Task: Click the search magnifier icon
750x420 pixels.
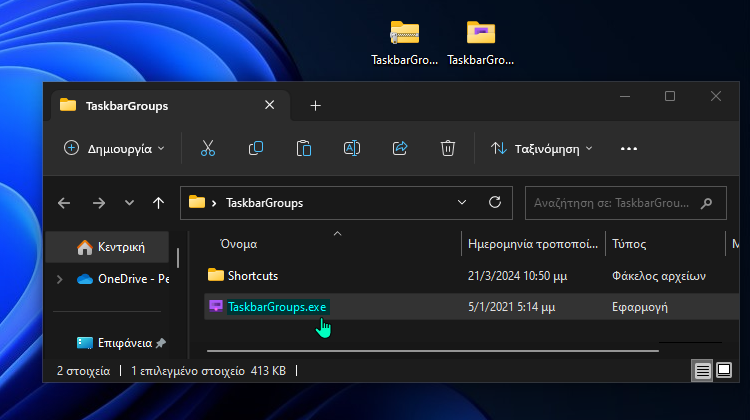Action: pyautogui.click(x=706, y=203)
